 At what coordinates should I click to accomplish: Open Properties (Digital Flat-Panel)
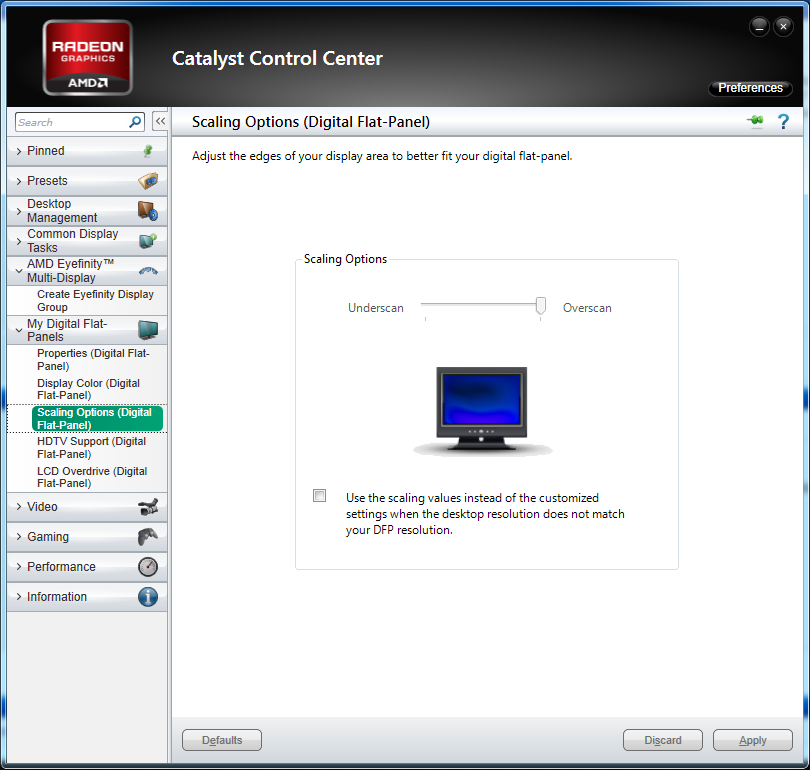pos(93,359)
